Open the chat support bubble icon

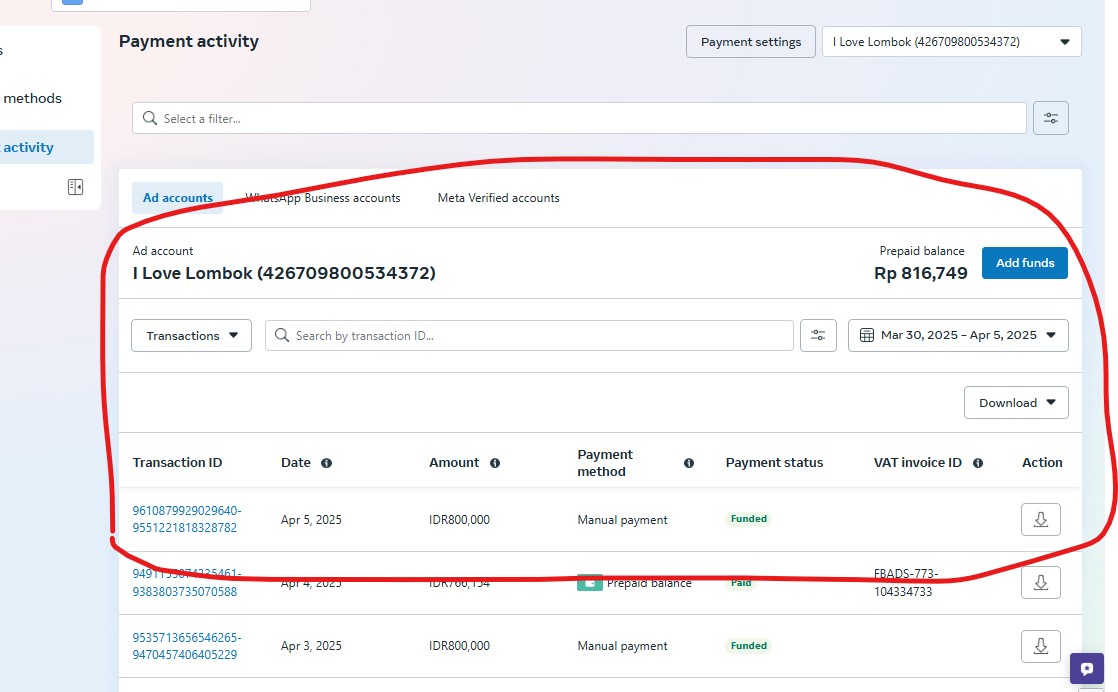point(1086,669)
